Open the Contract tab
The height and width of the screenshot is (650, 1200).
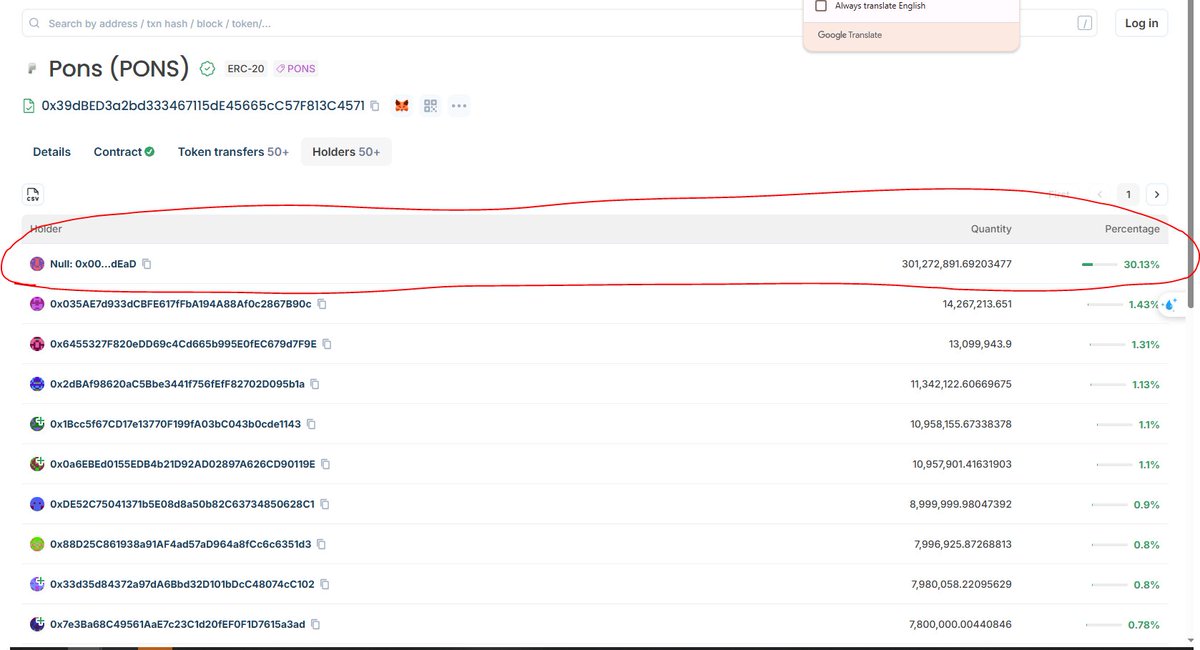coord(124,152)
